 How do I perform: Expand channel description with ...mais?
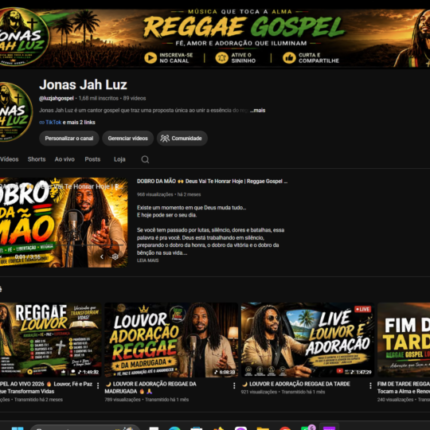(258, 110)
